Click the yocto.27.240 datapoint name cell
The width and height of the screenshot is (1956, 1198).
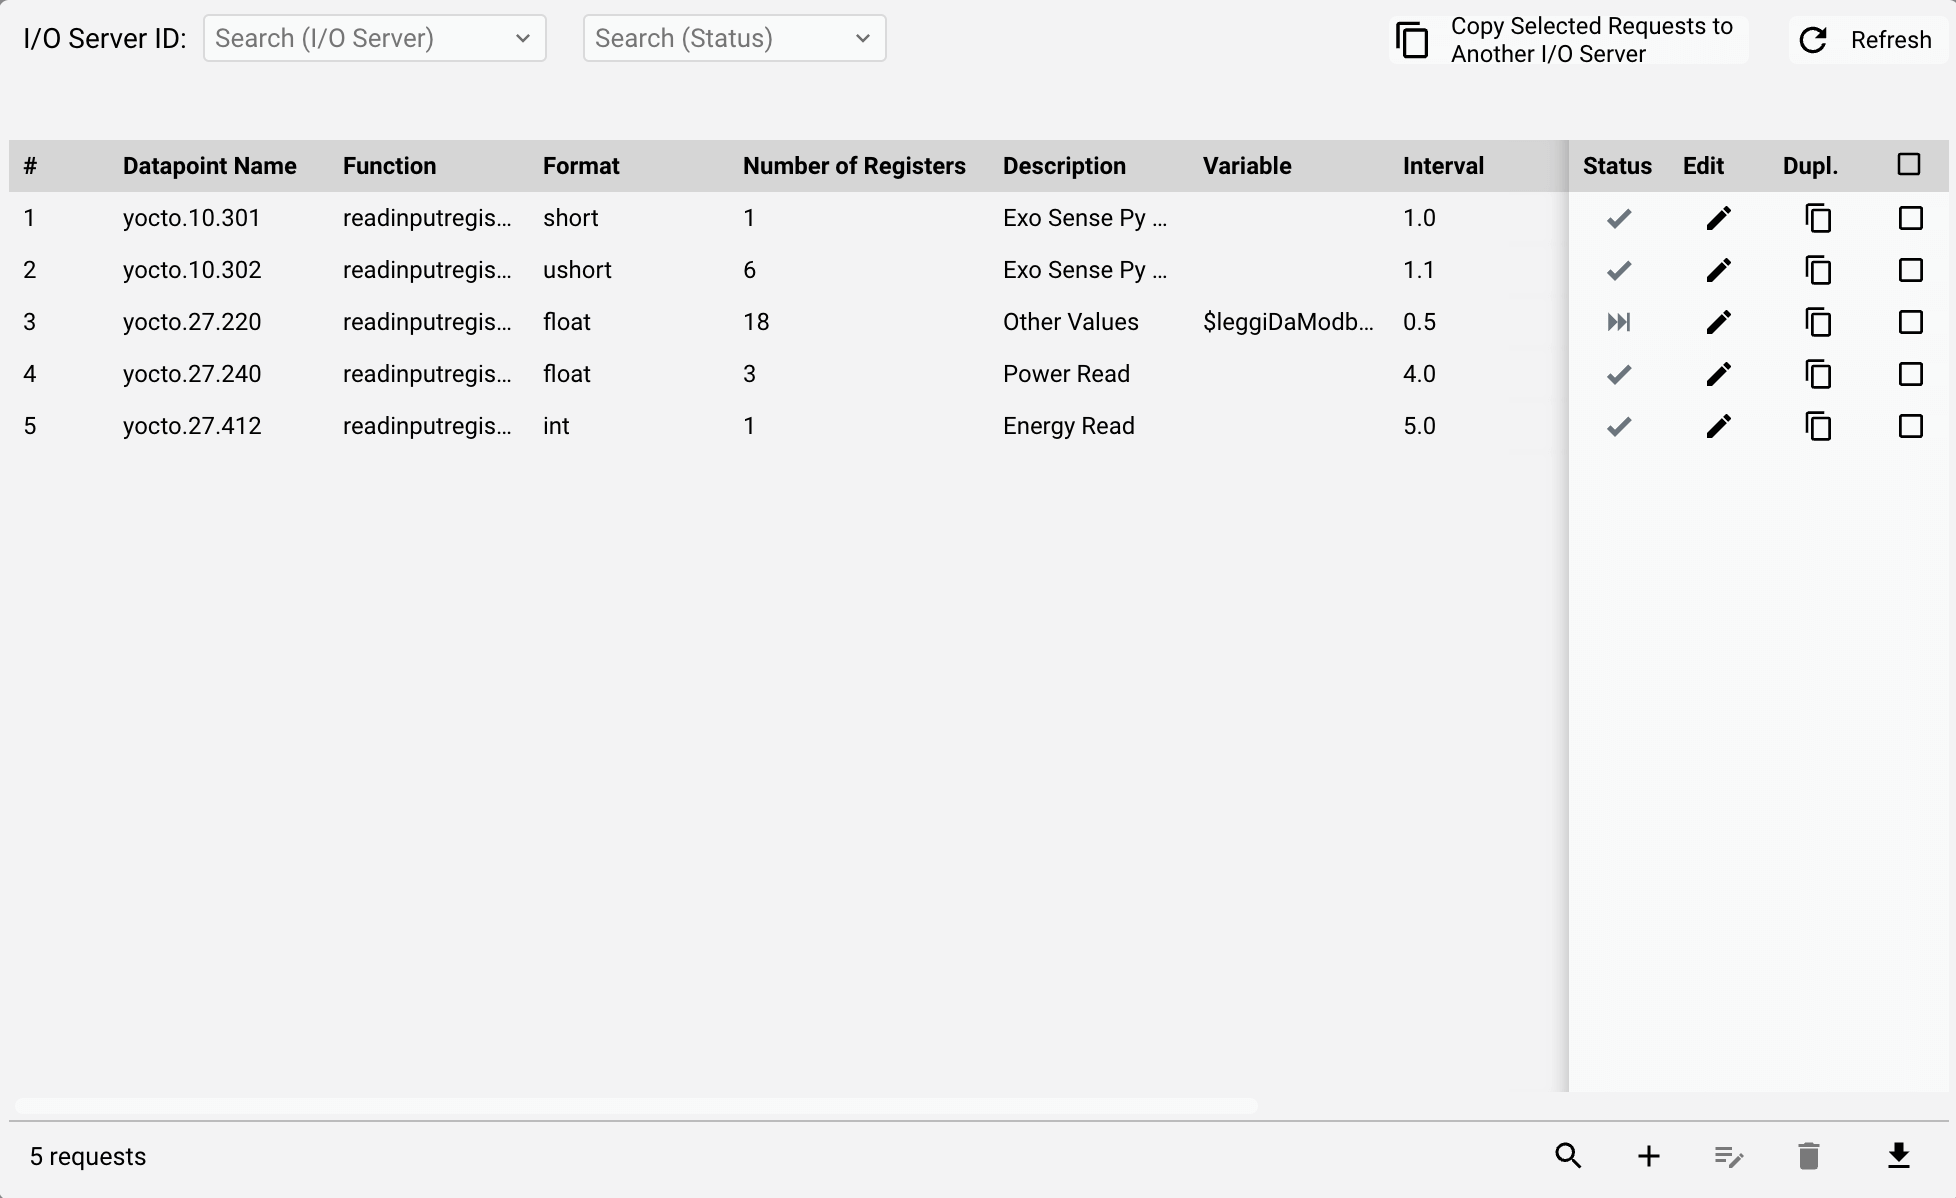pyautogui.click(x=192, y=374)
